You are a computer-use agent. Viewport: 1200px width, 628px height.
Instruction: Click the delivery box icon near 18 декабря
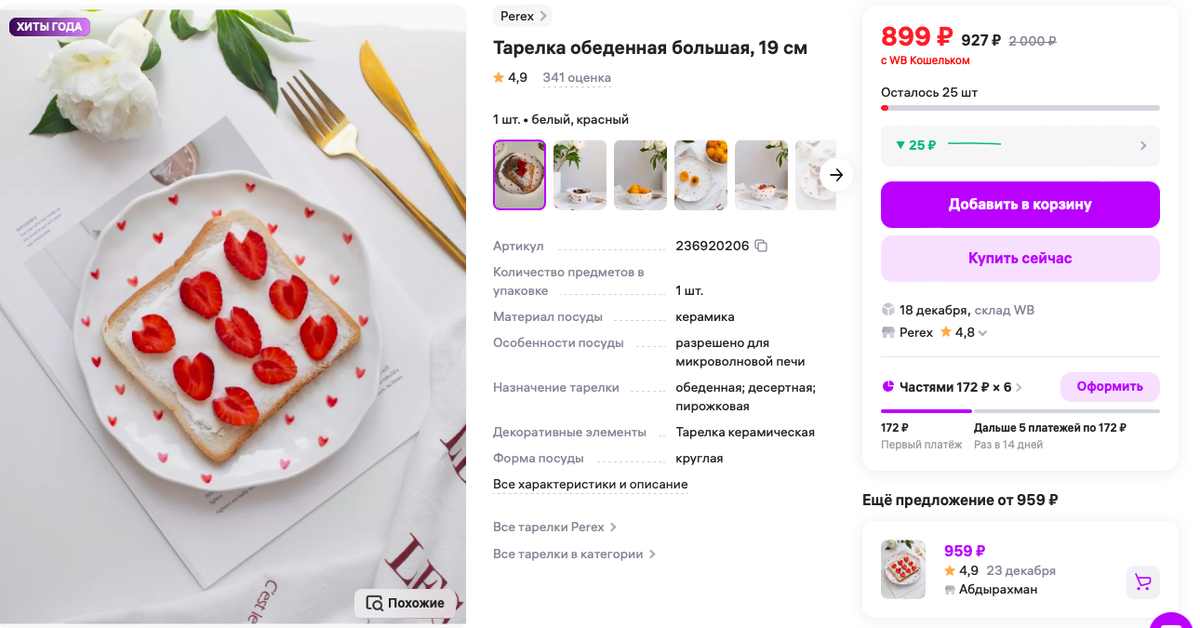(x=890, y=310)
